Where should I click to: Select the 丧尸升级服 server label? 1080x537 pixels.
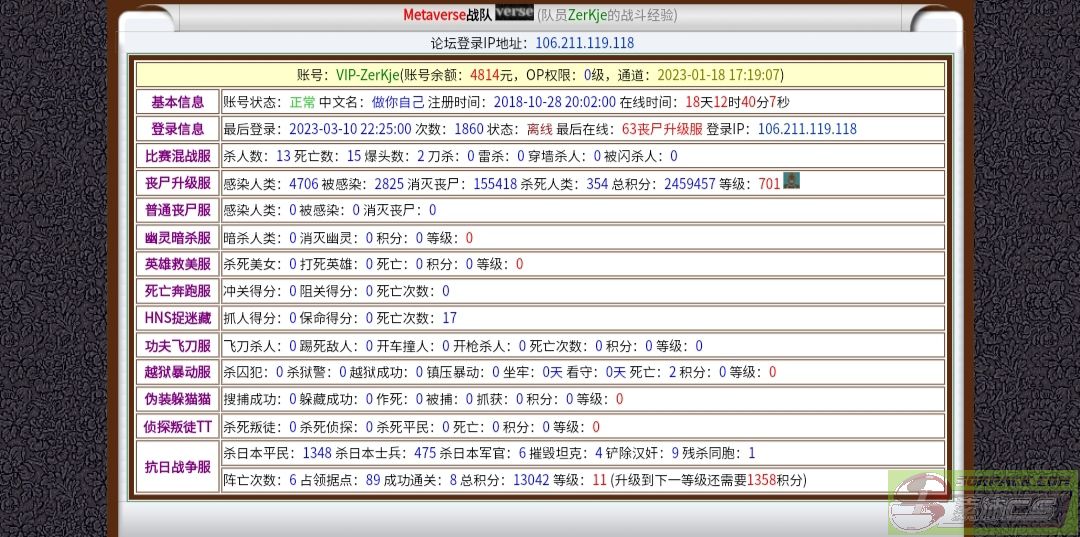[178, 183]
